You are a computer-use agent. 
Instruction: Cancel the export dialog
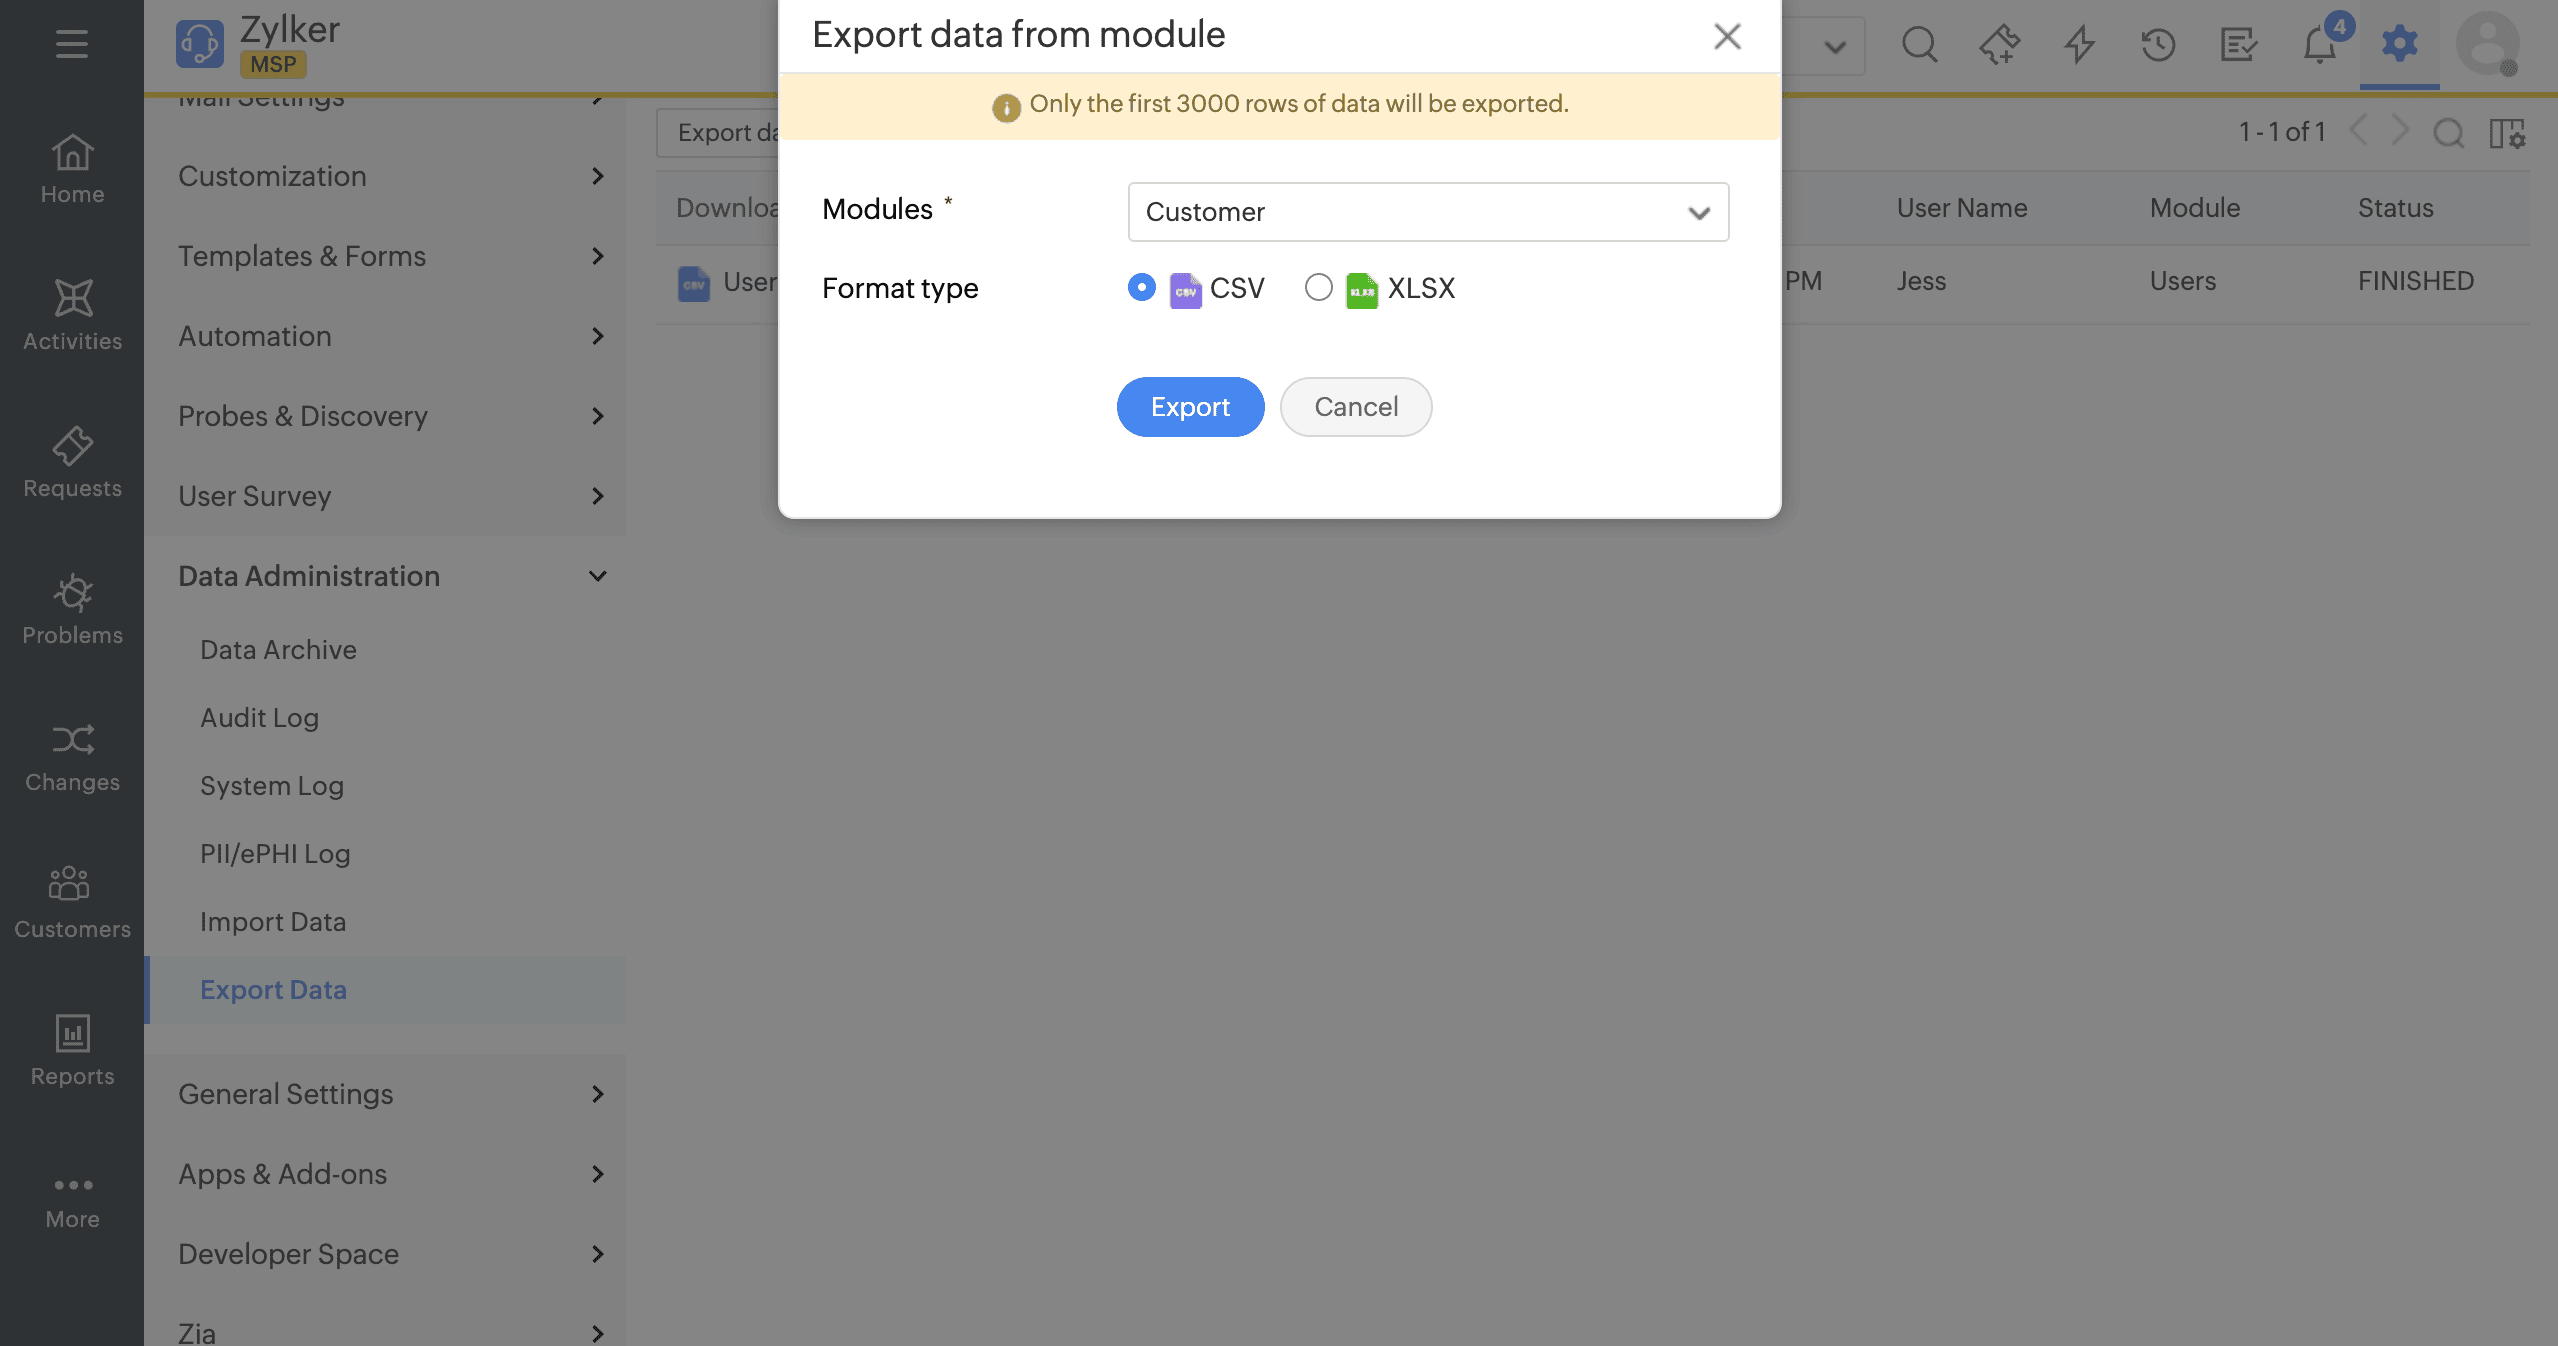pyautogui.click(x=1355, y=407)
